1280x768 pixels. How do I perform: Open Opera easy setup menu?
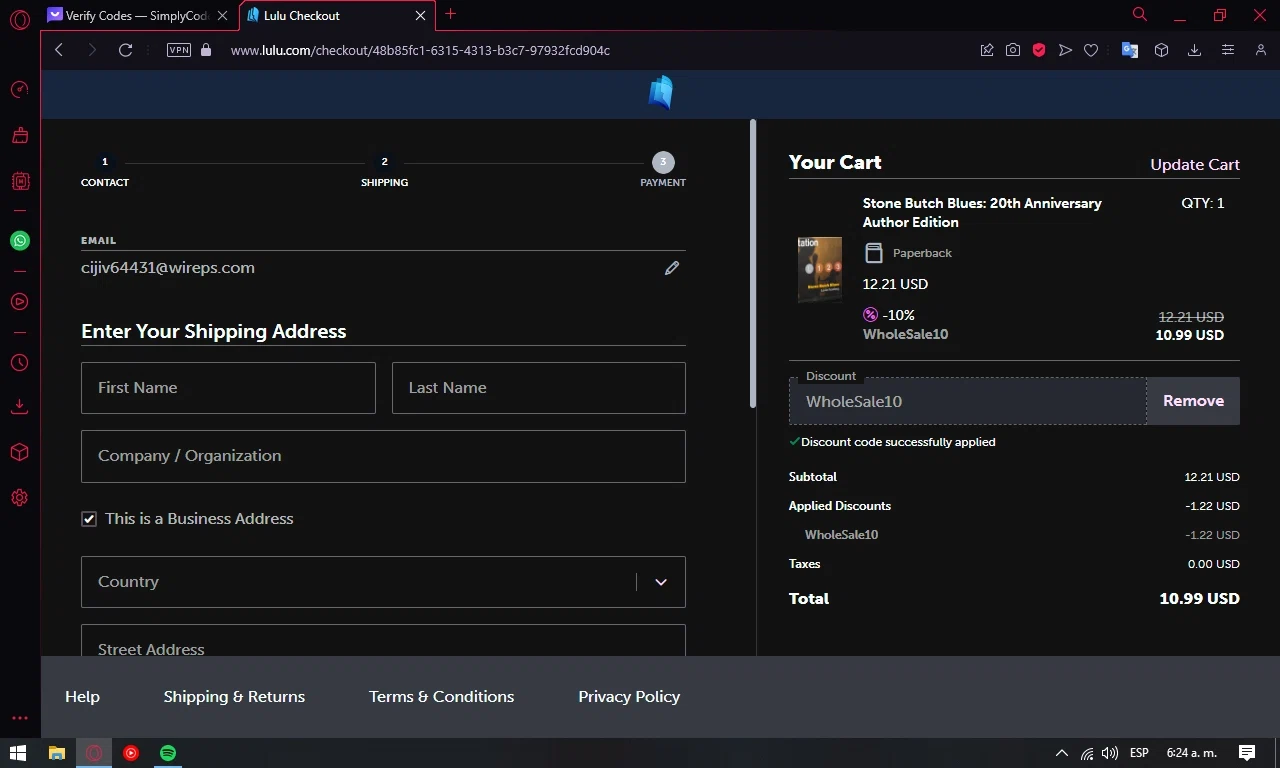1227,50
